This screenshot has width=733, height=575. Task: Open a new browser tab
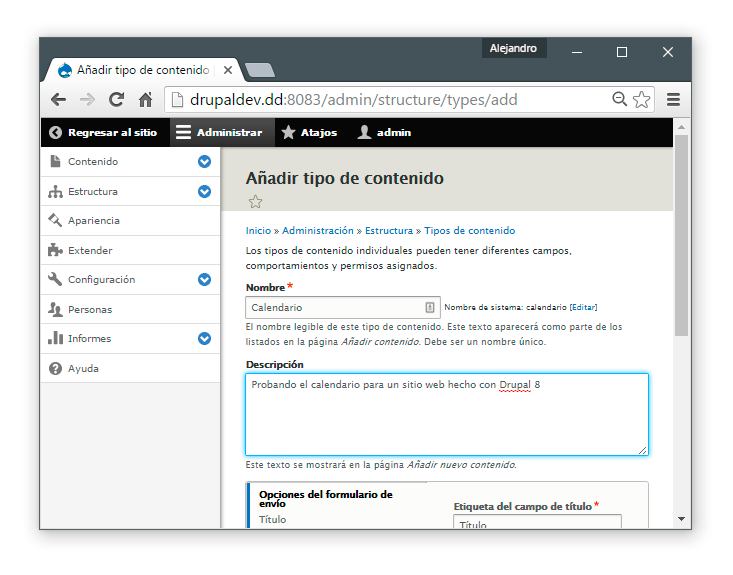(259, 70)
